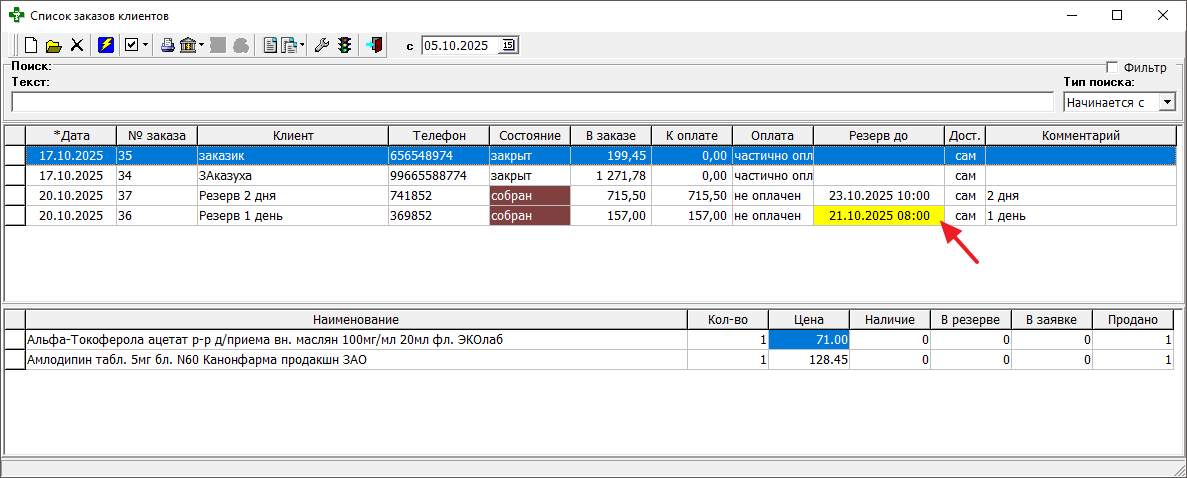Screen dimensions: 1187x478
Task: Expand the Тип поиска dropdown
Action: point(1166,102)
